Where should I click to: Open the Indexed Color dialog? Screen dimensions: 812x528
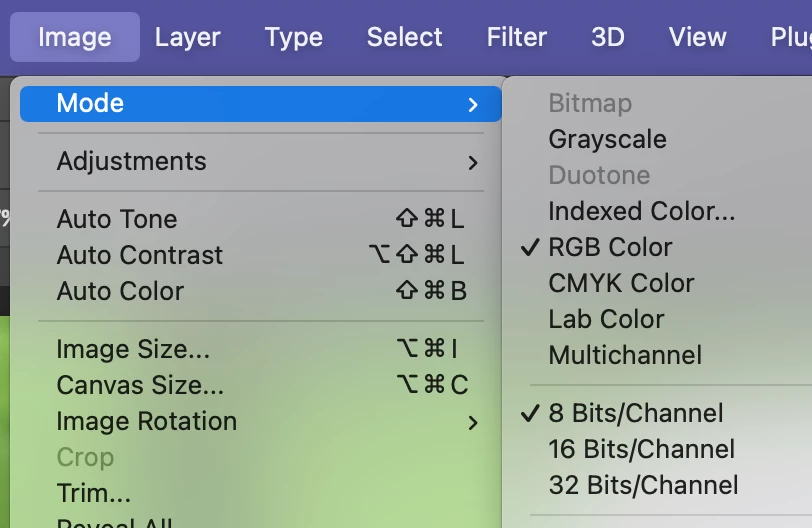pyautogui.click(x=641, y=211)
